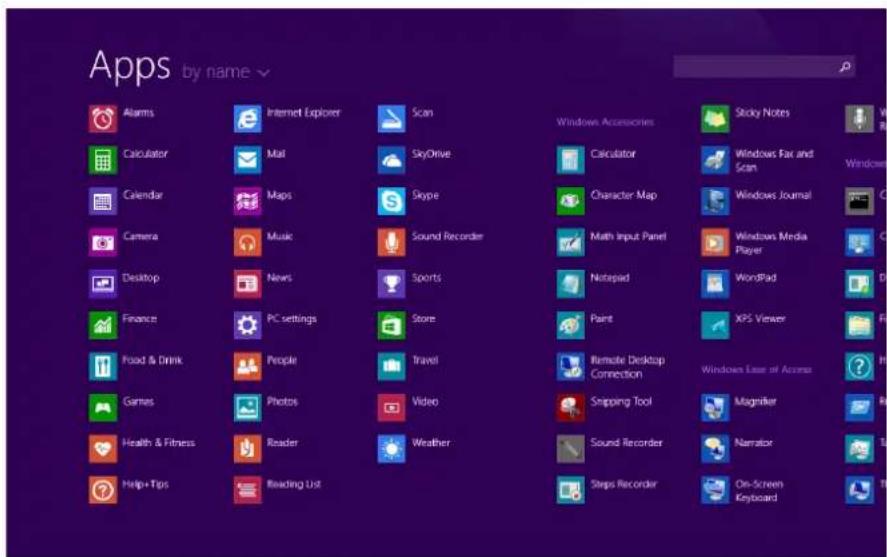Open the Sticky Notes icon
Image resolution: width=887 pixels, height=557 pixels.
click(x=715, y=119)
